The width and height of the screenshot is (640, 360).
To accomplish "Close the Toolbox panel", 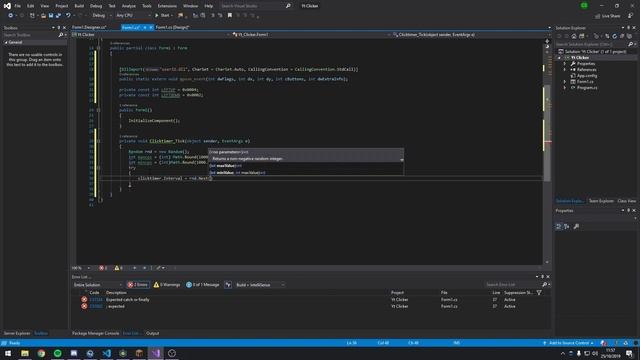I will pyautogui.click(x=64, y=28).
